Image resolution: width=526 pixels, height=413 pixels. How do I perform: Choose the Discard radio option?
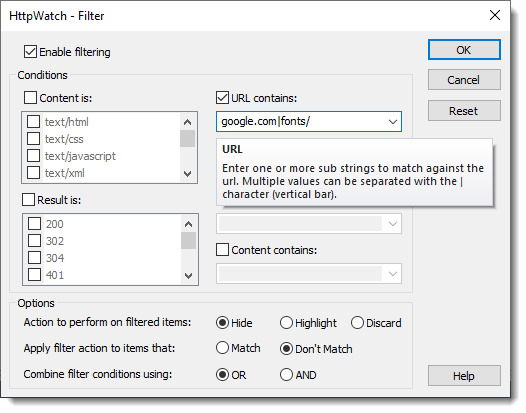pyautogui.click(x=357, y=323)
